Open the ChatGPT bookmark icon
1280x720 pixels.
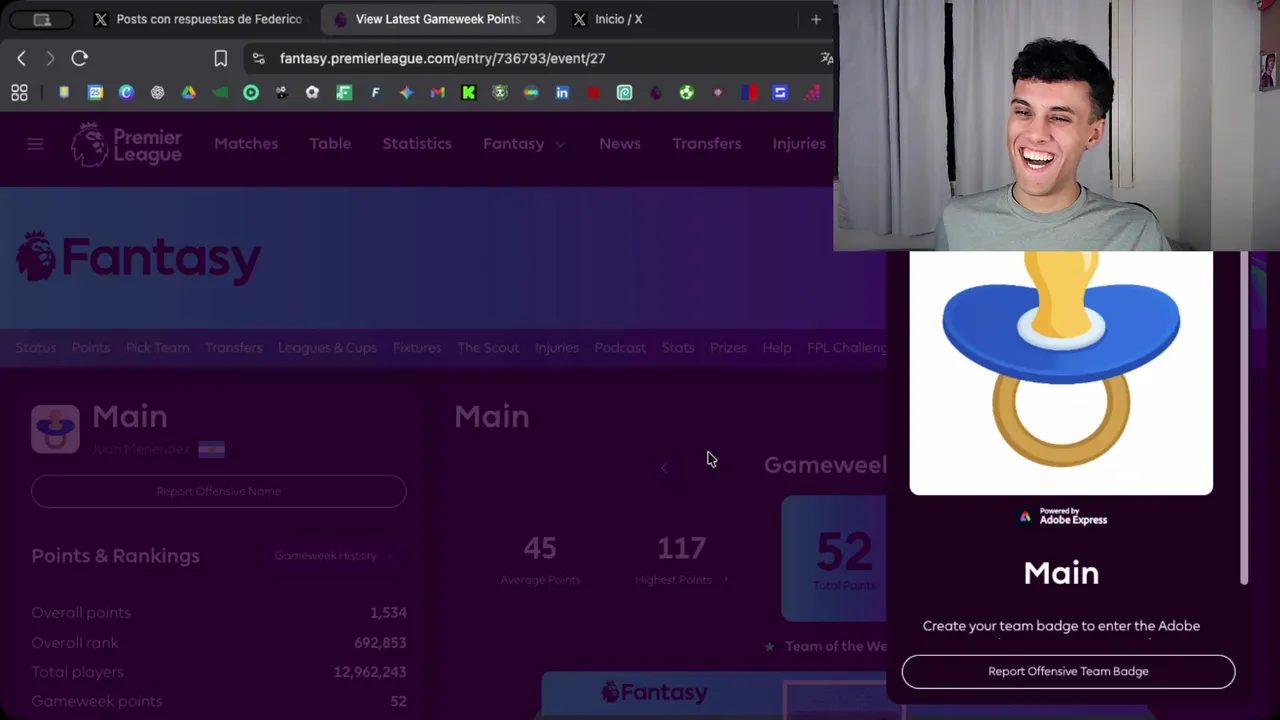click(157, 93)
